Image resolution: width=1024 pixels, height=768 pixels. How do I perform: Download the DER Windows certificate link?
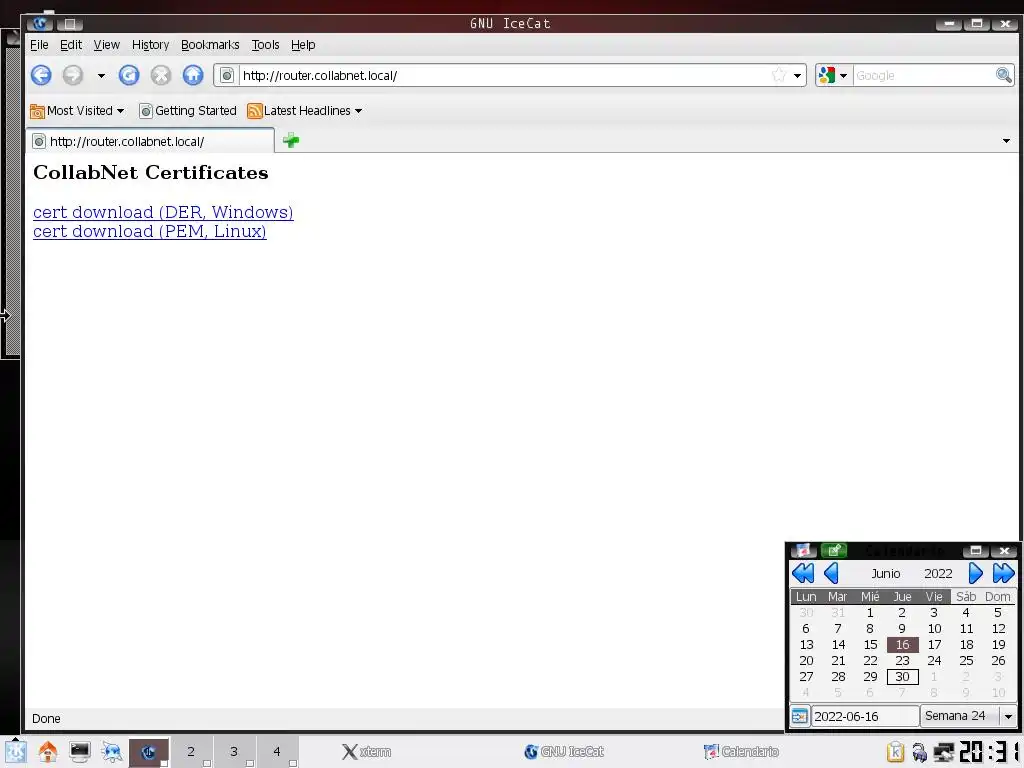point(163,212)
